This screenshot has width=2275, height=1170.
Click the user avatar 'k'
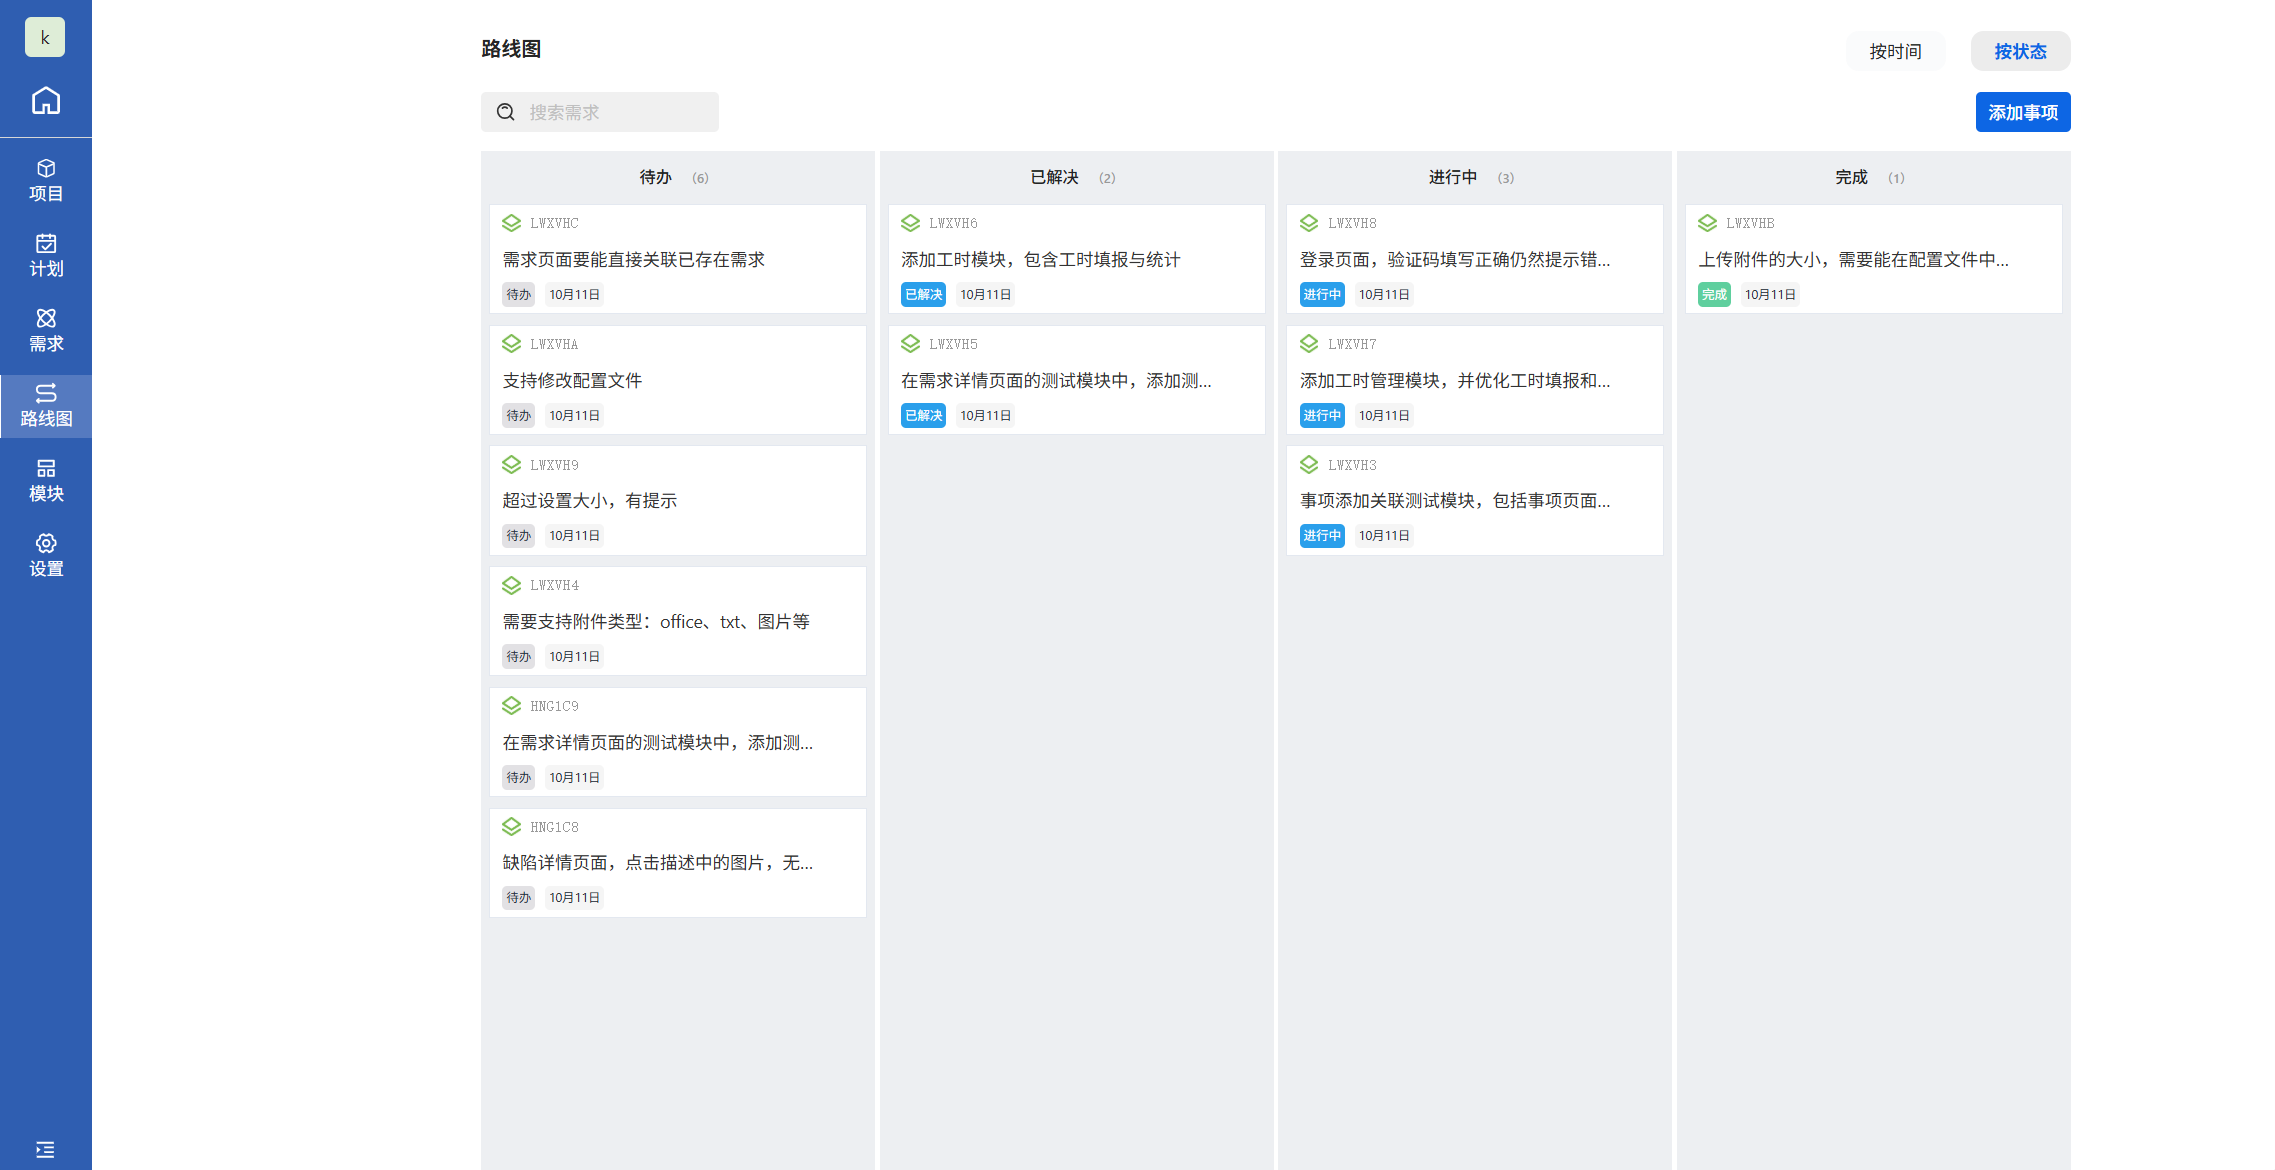click(45, 38)
